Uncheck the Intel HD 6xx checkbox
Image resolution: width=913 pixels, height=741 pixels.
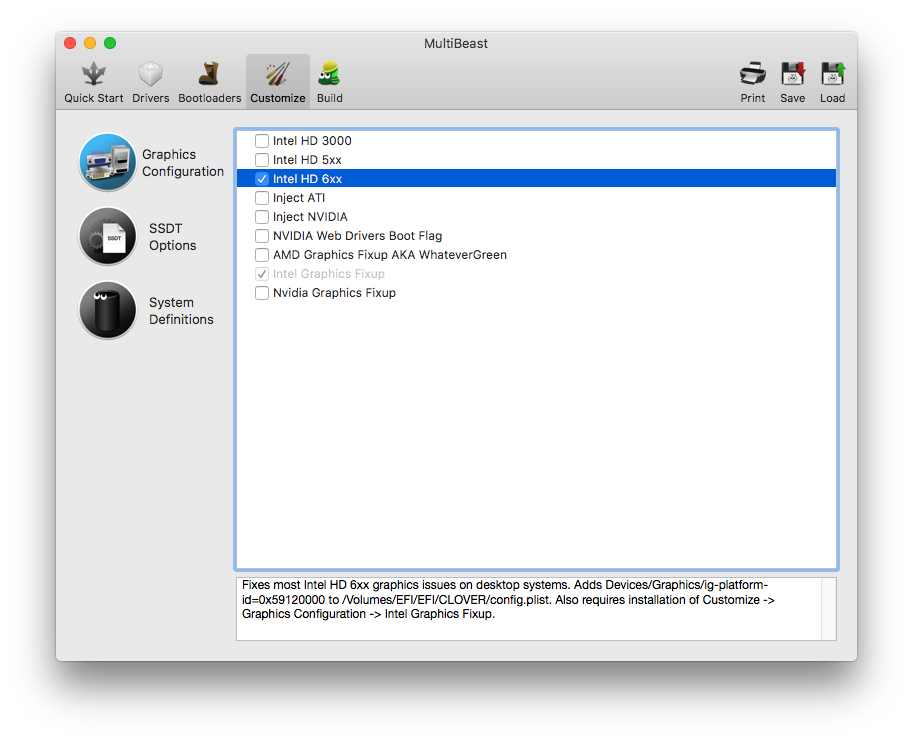tap(262, 179)
